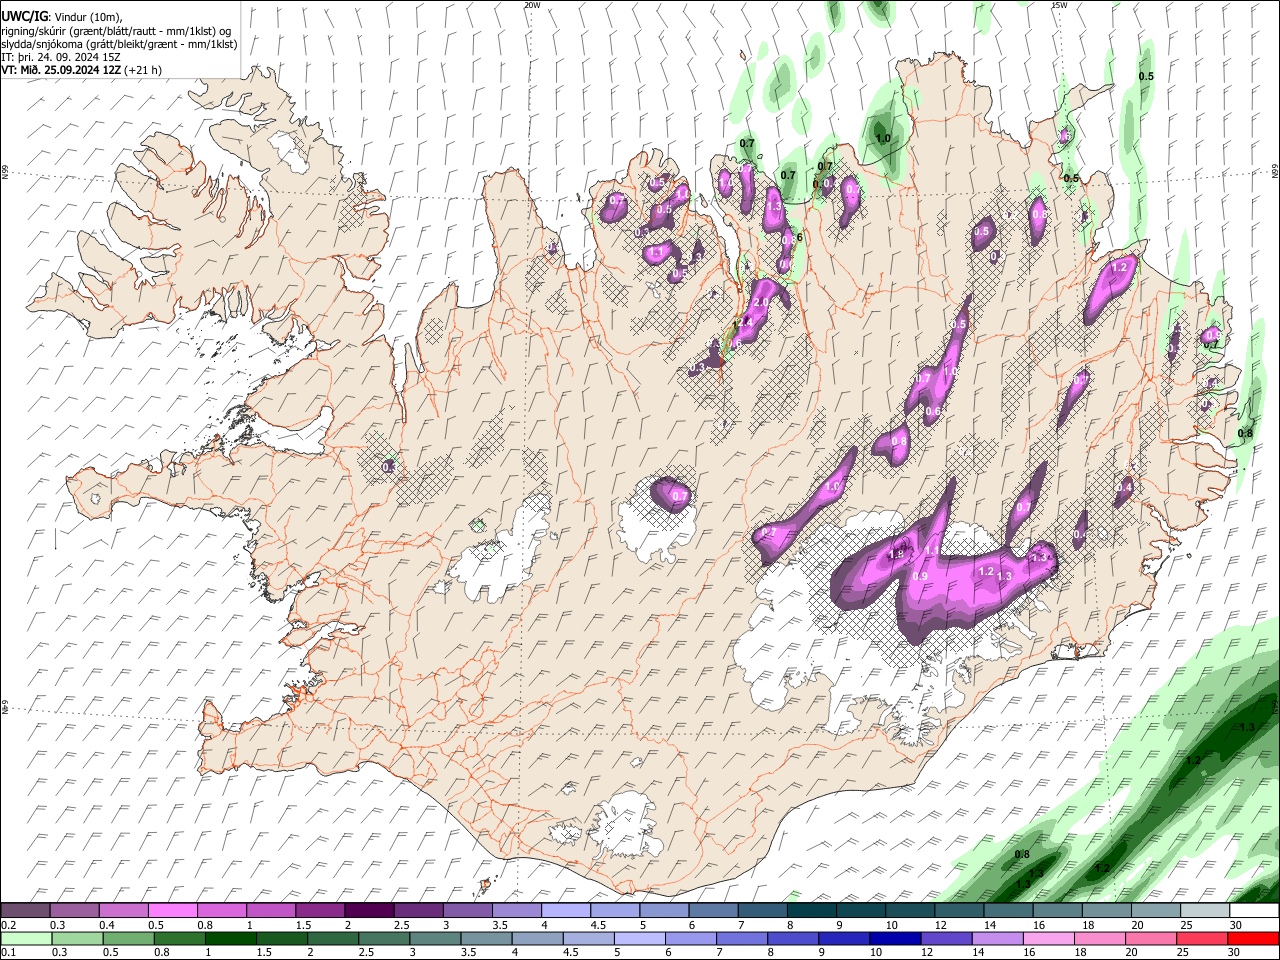
Task: Click the '20W' longitude label
Action: (532, 5)
